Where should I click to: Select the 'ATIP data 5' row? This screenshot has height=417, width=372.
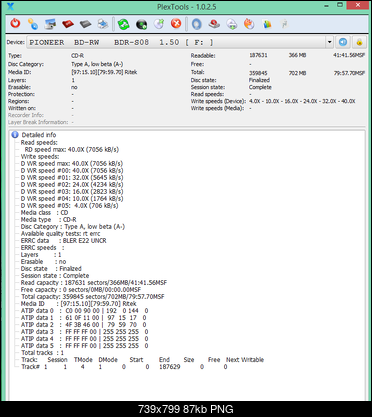point(84,346)
